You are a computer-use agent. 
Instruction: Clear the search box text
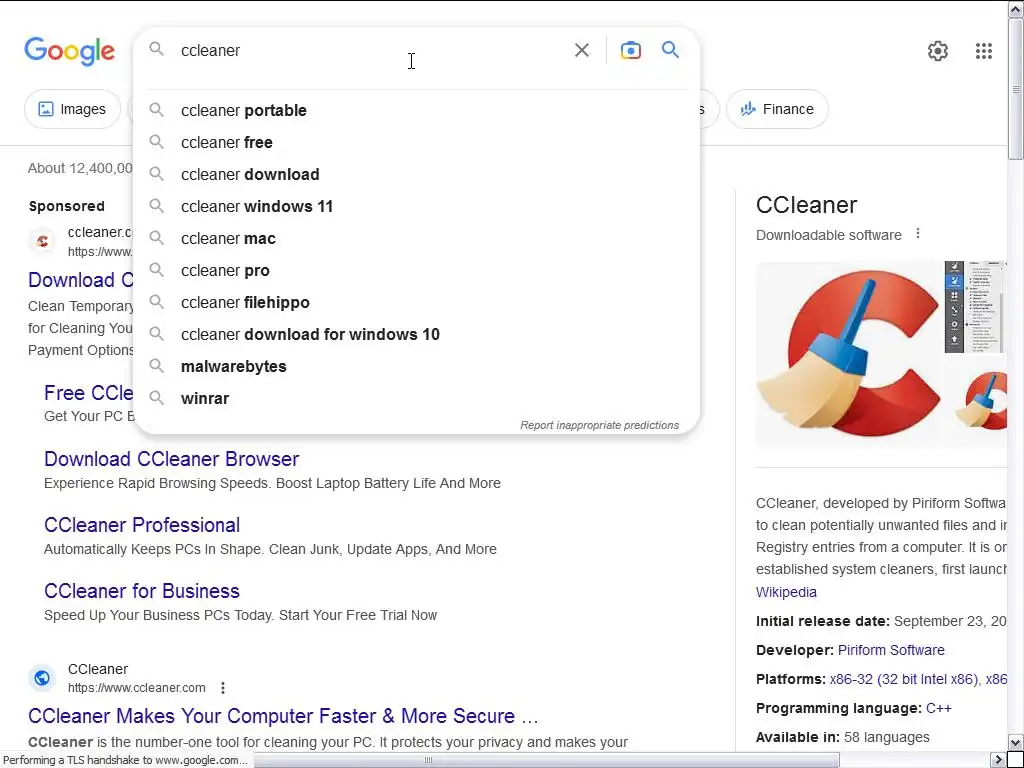pyautogui.click(x=582, y=50)
